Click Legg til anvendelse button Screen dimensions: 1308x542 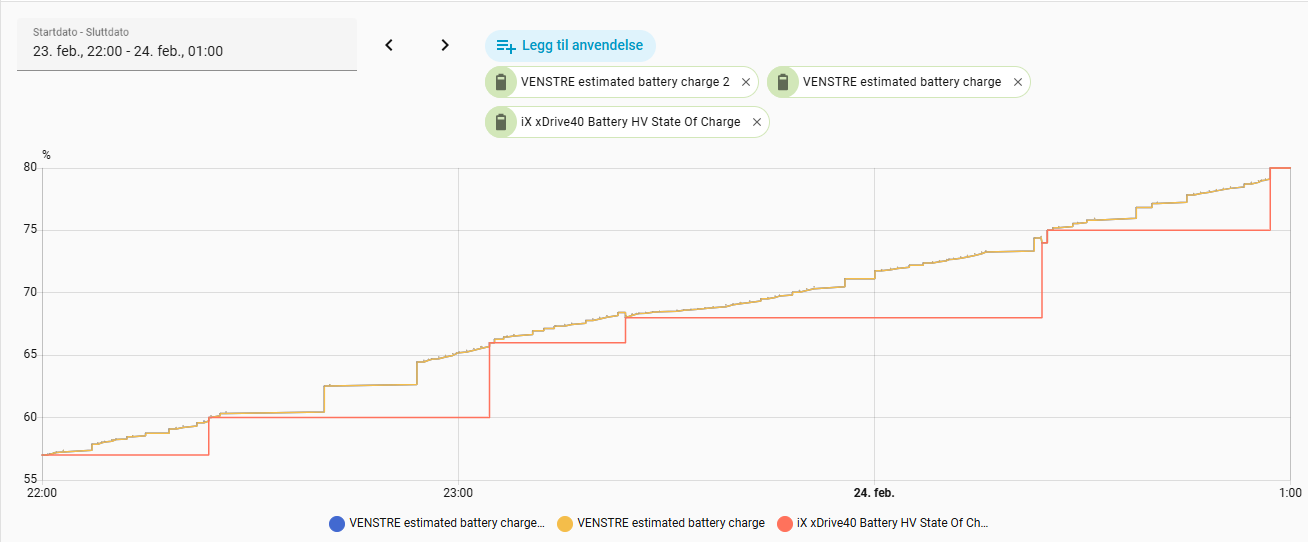click(x=570, y=45)
